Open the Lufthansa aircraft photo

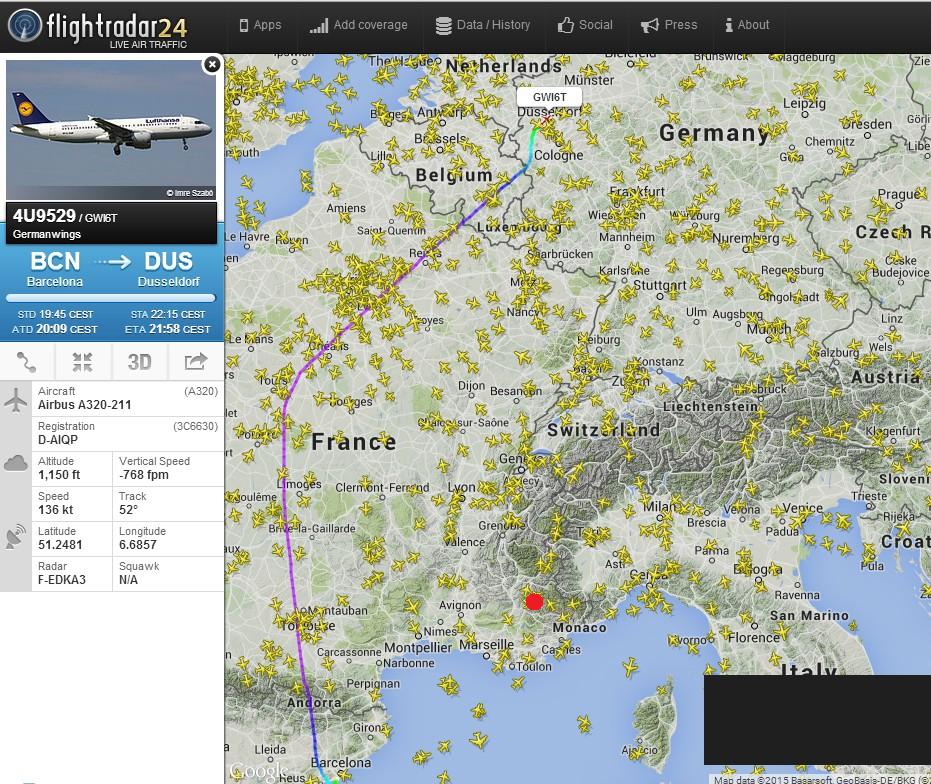pyautogui.click(x=111, y=129)
